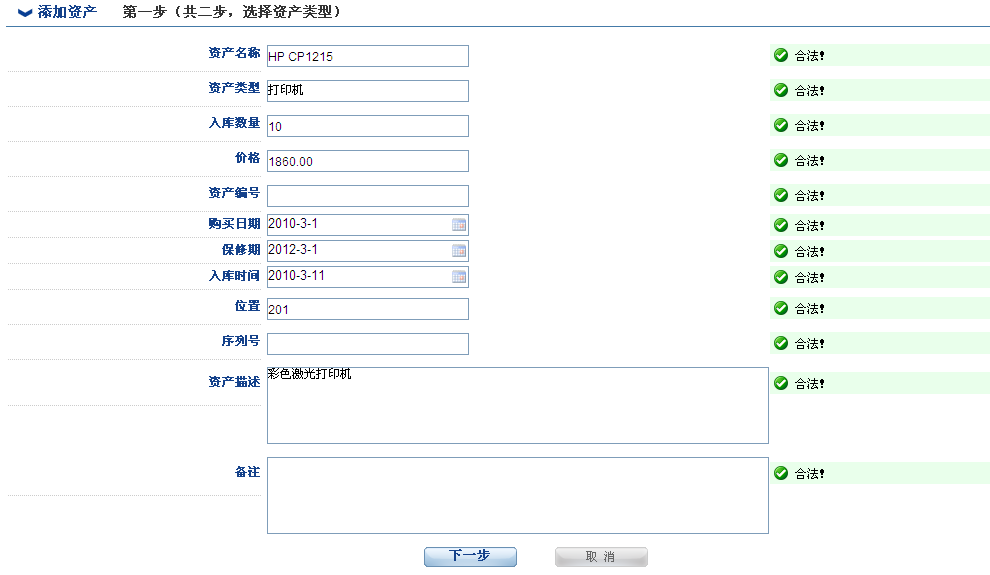Screen dimensions: 990x575
Task: Select the 入库数量 input field
Action: (367, 126)
